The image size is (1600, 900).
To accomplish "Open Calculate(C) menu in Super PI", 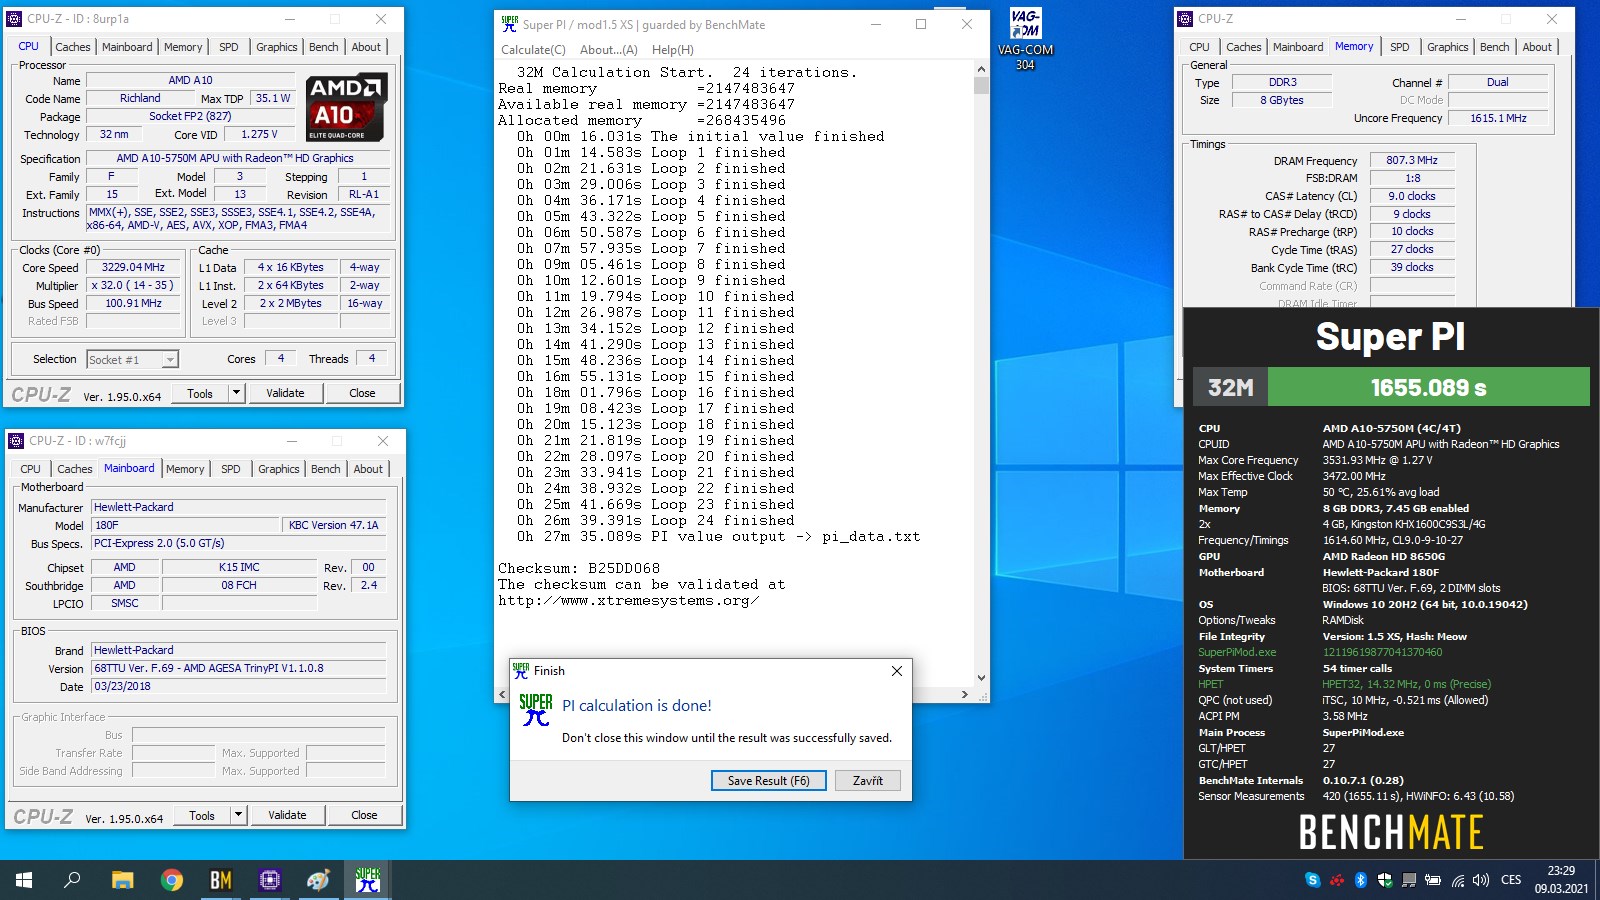I will pos(533,50).
